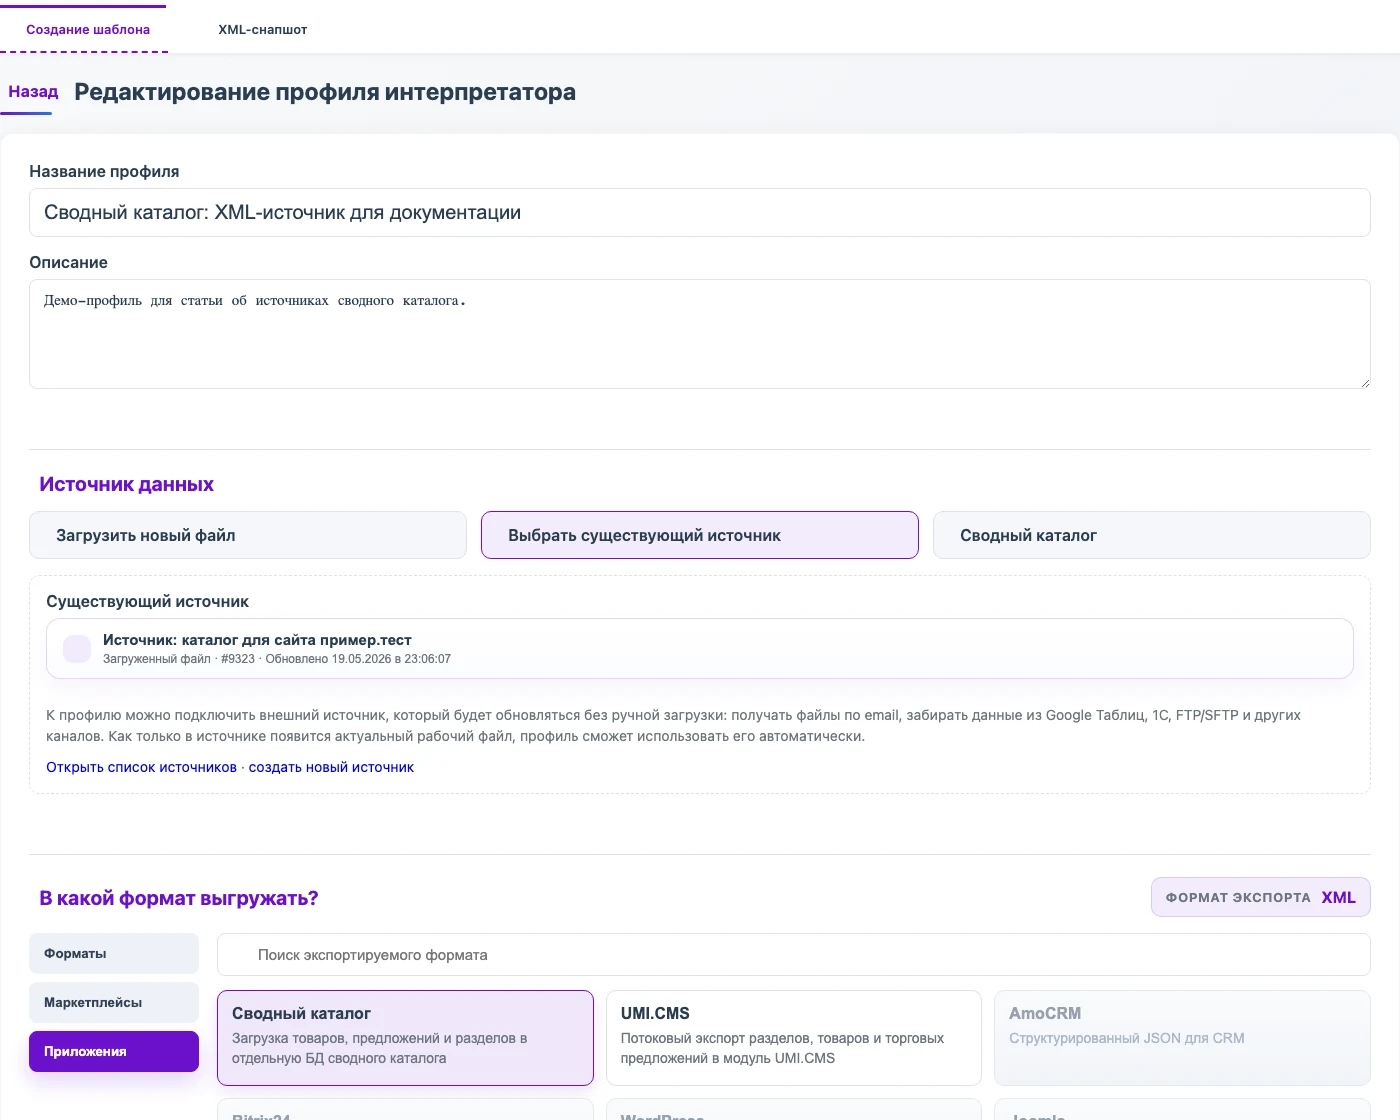The width and height of the screenshot is (1400, 1120).
Task: Open the XML-снапшот tab
Action: tap(262, 29)
